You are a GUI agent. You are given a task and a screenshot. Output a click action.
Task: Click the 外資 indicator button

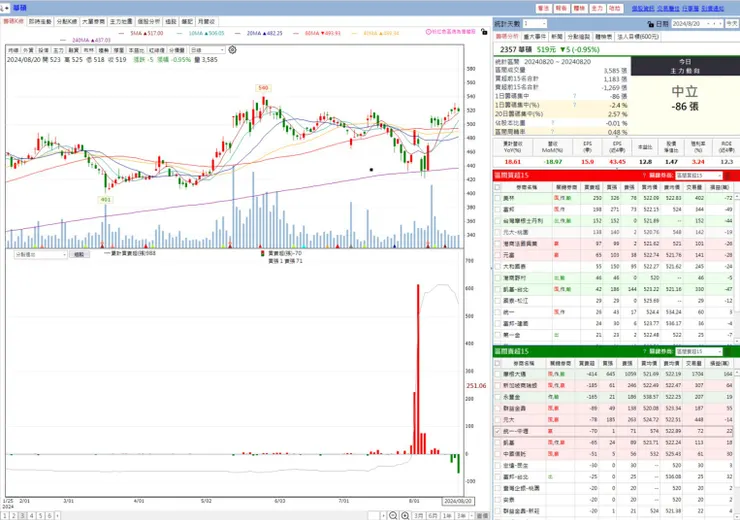pos(28,50)
